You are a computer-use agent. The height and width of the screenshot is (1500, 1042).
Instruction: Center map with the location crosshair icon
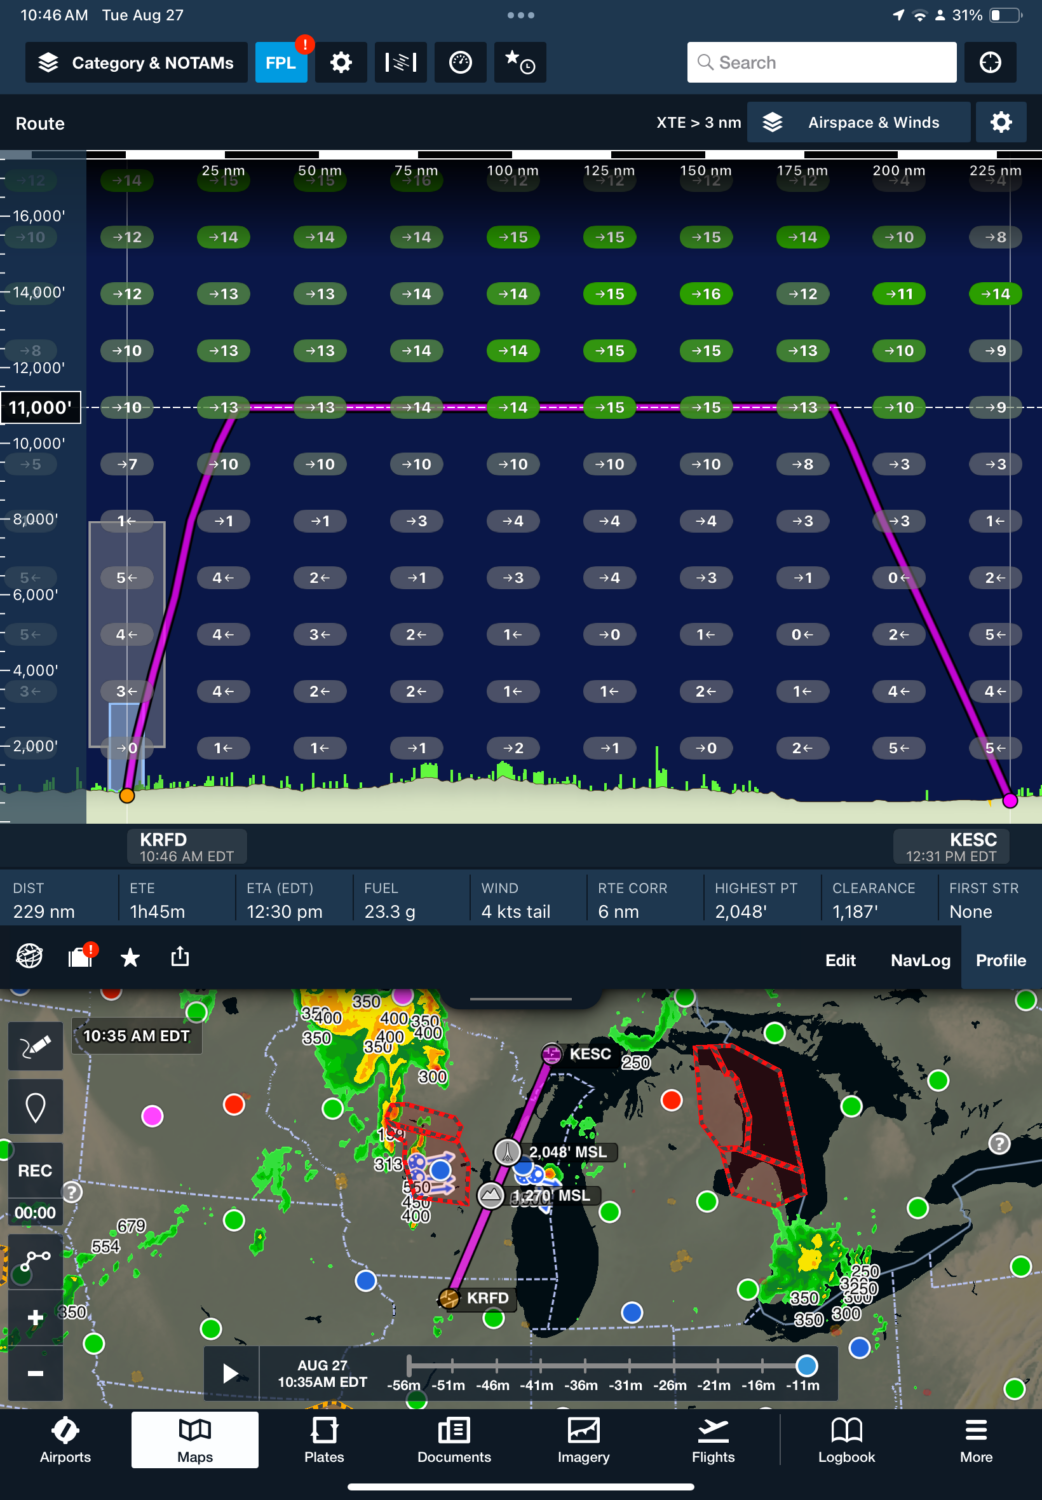[990, 62]
